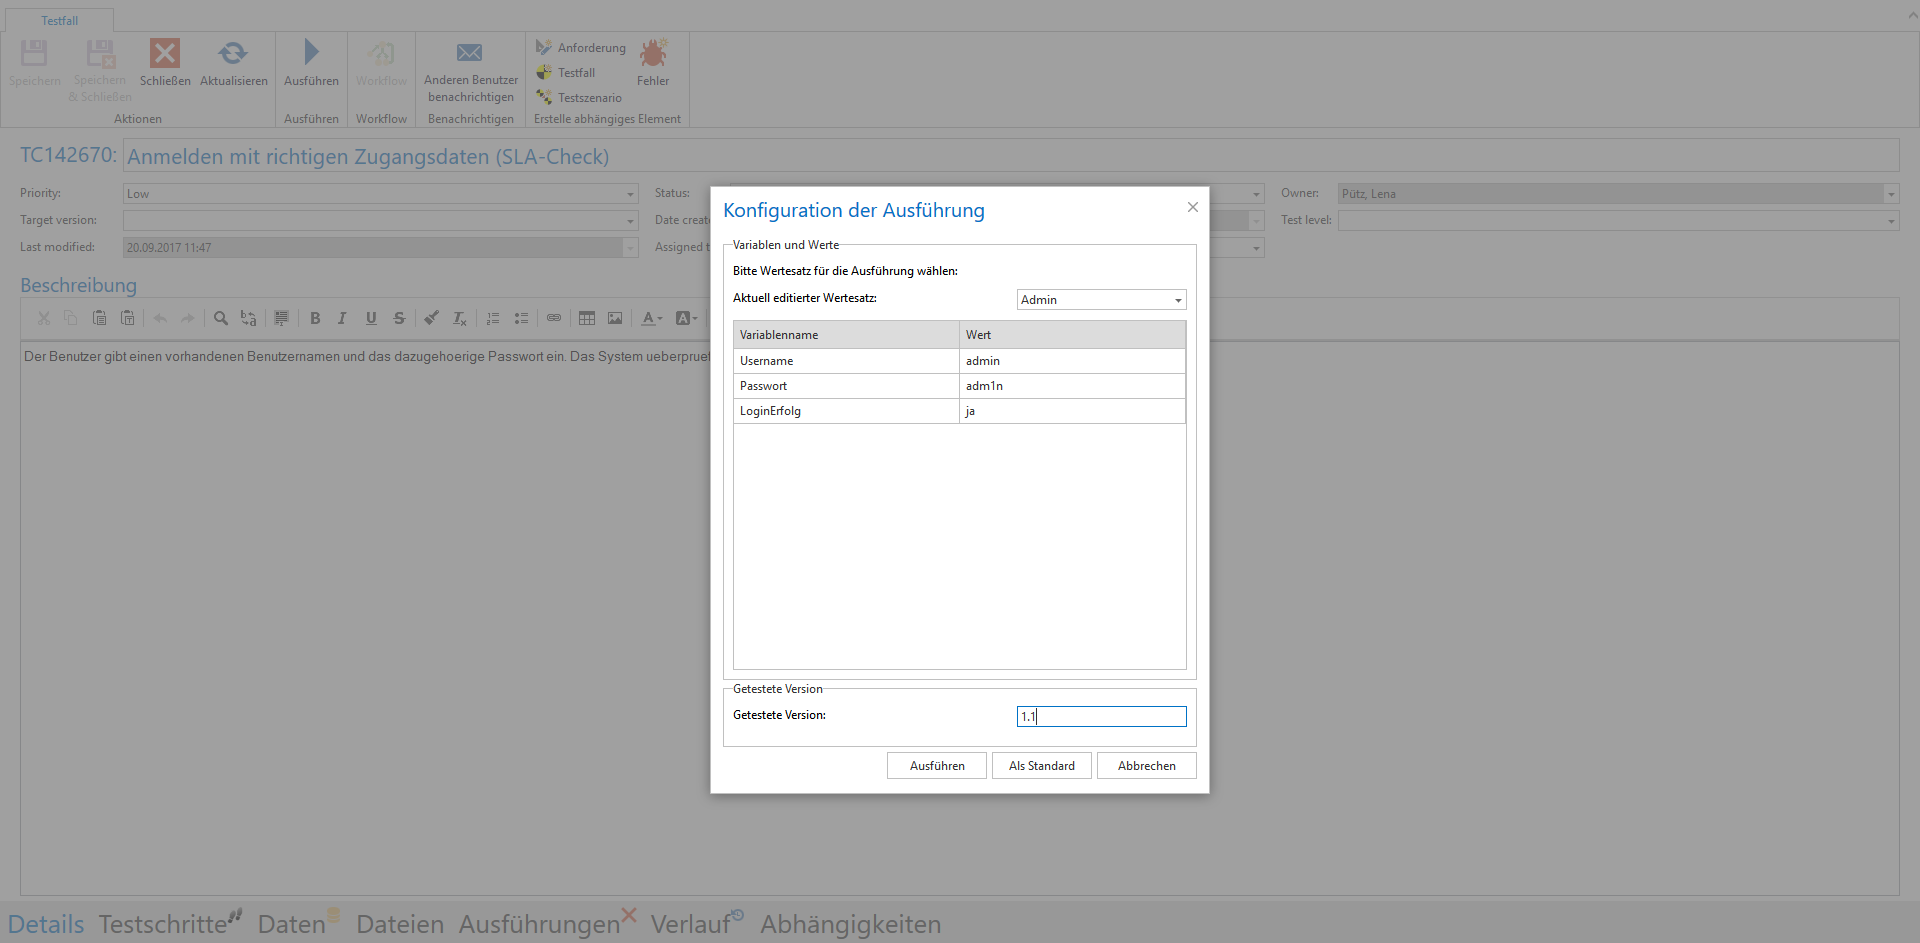Click the Anderen Benutzer benachrichtigen envelope icon
The height and width of the screenshot is (943, 1920).
(470, 53)
